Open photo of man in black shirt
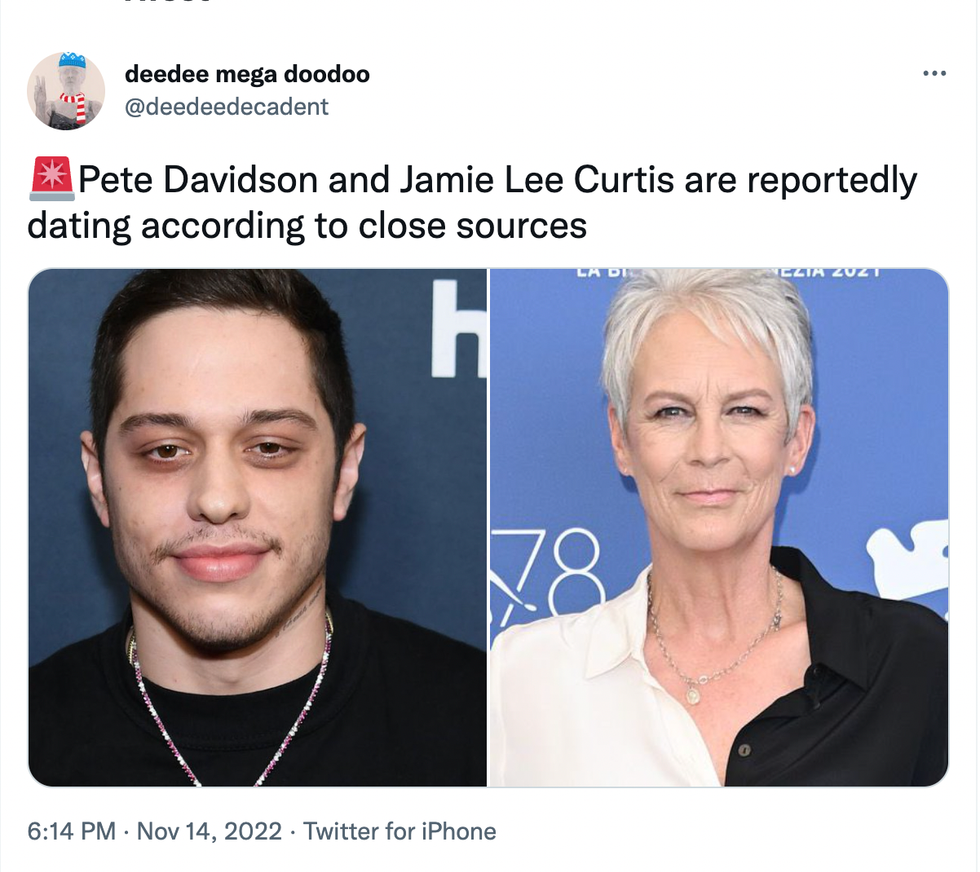Viewport: 980px width, 872px height. (x=258, y=527)
